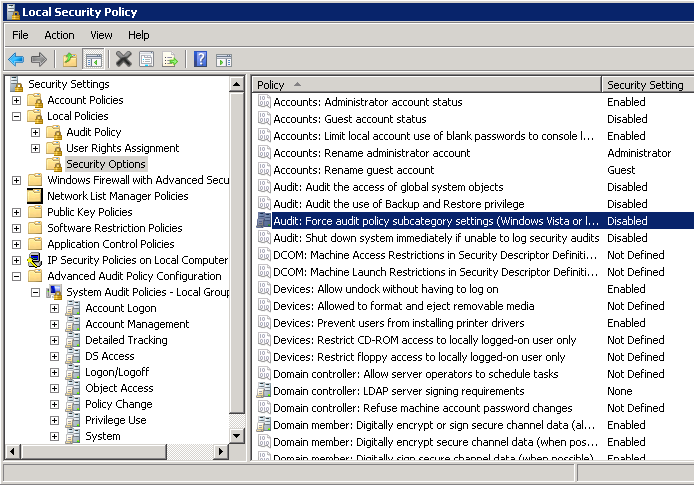Click the IP Security Policies icon

tap(35, 260)
